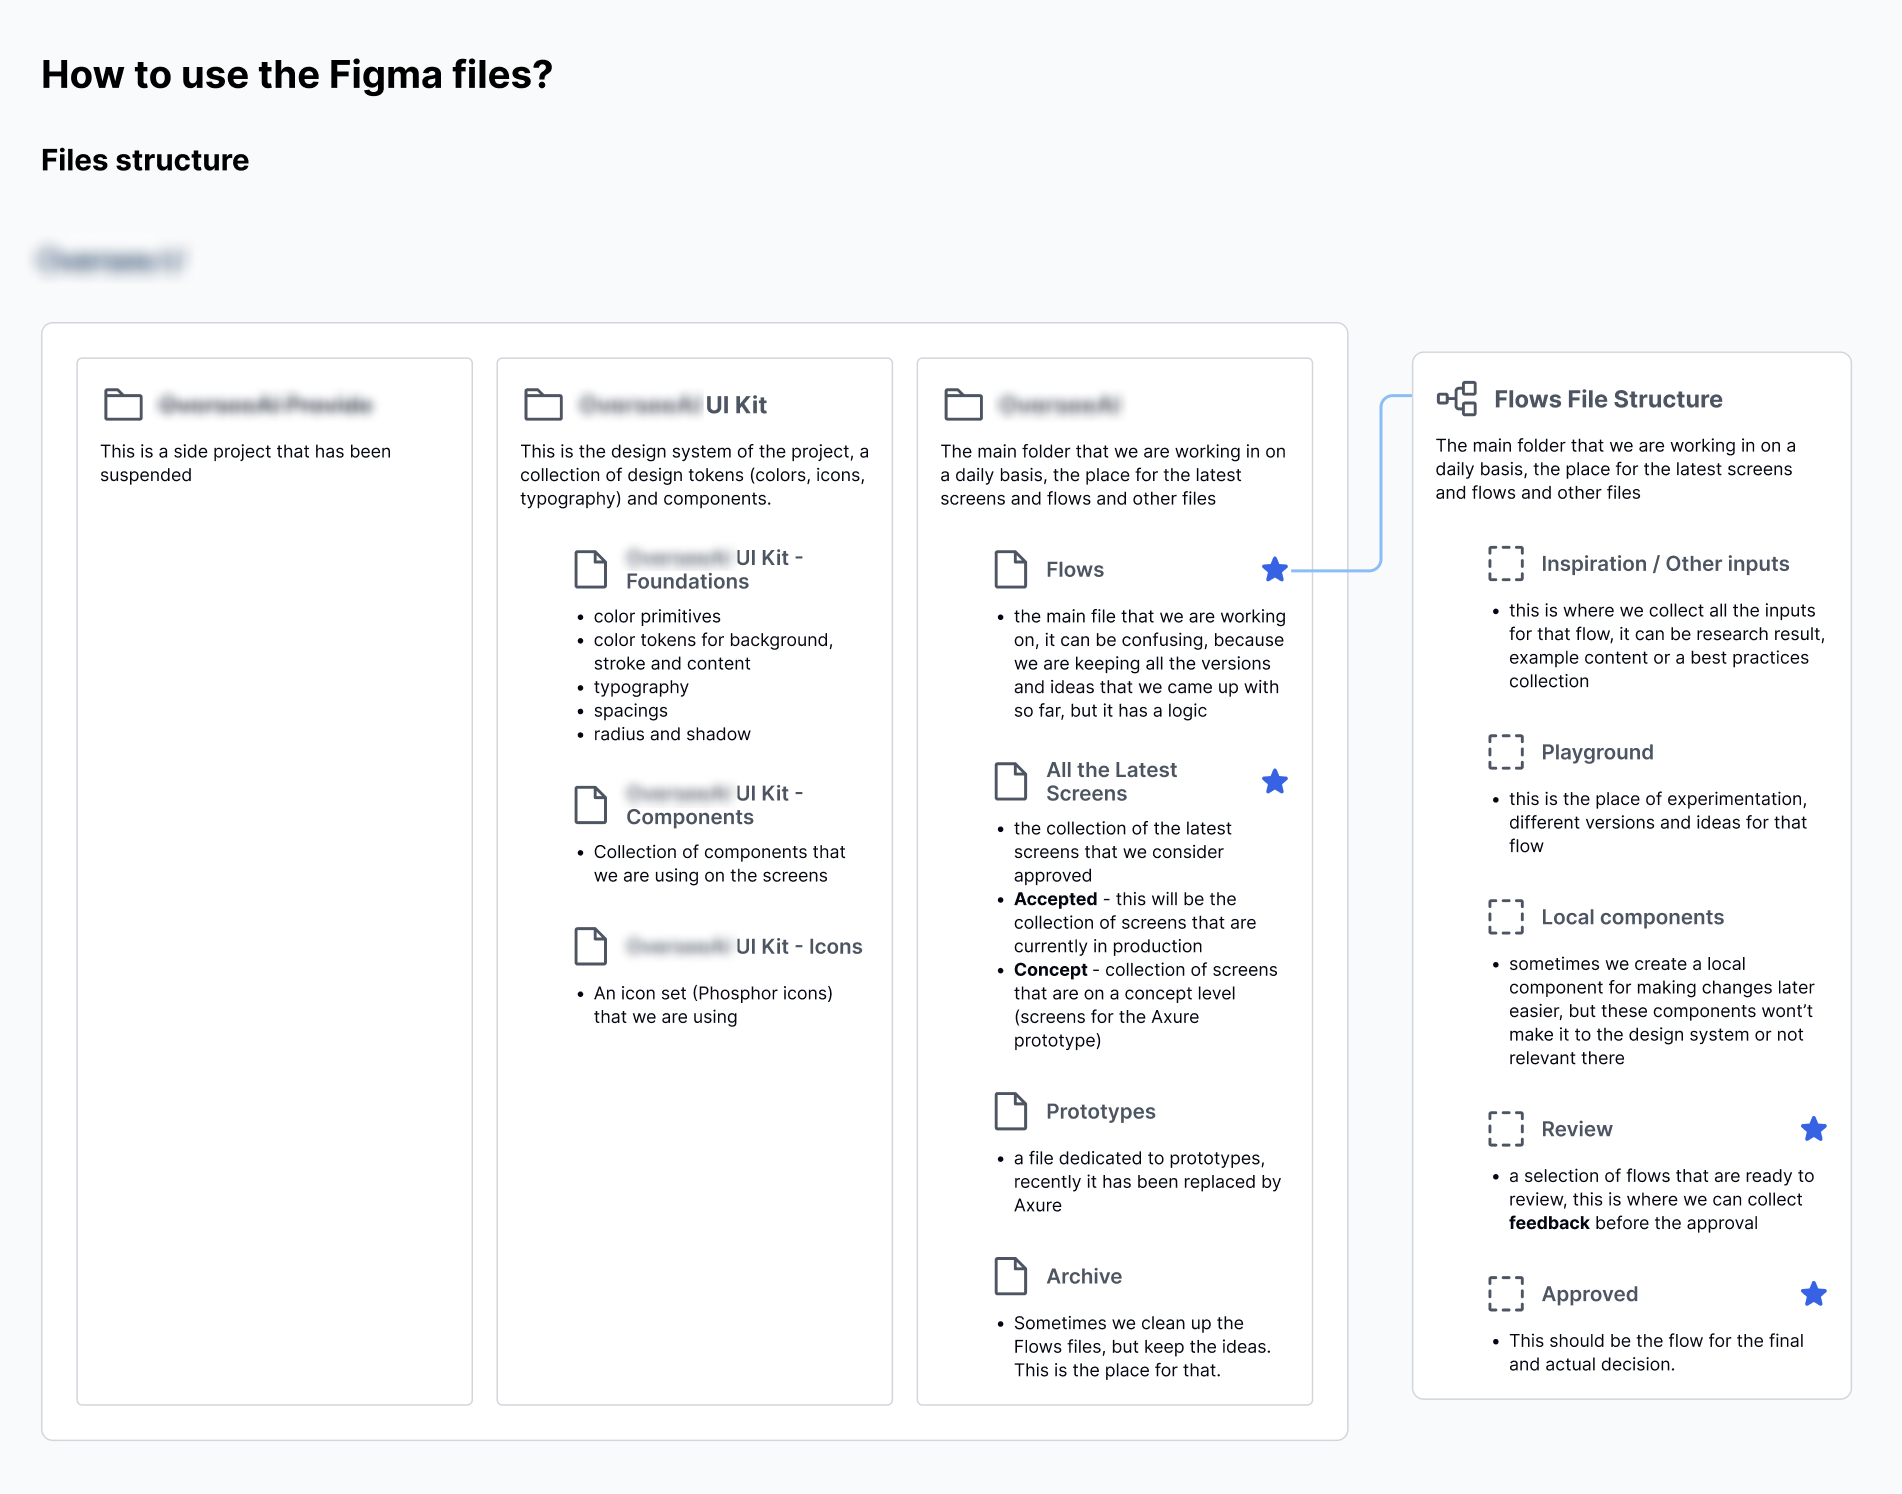Select the dashed frame icon for Local components
The height and width of the screenshot is (1494, 1902).
[1506, 917]
